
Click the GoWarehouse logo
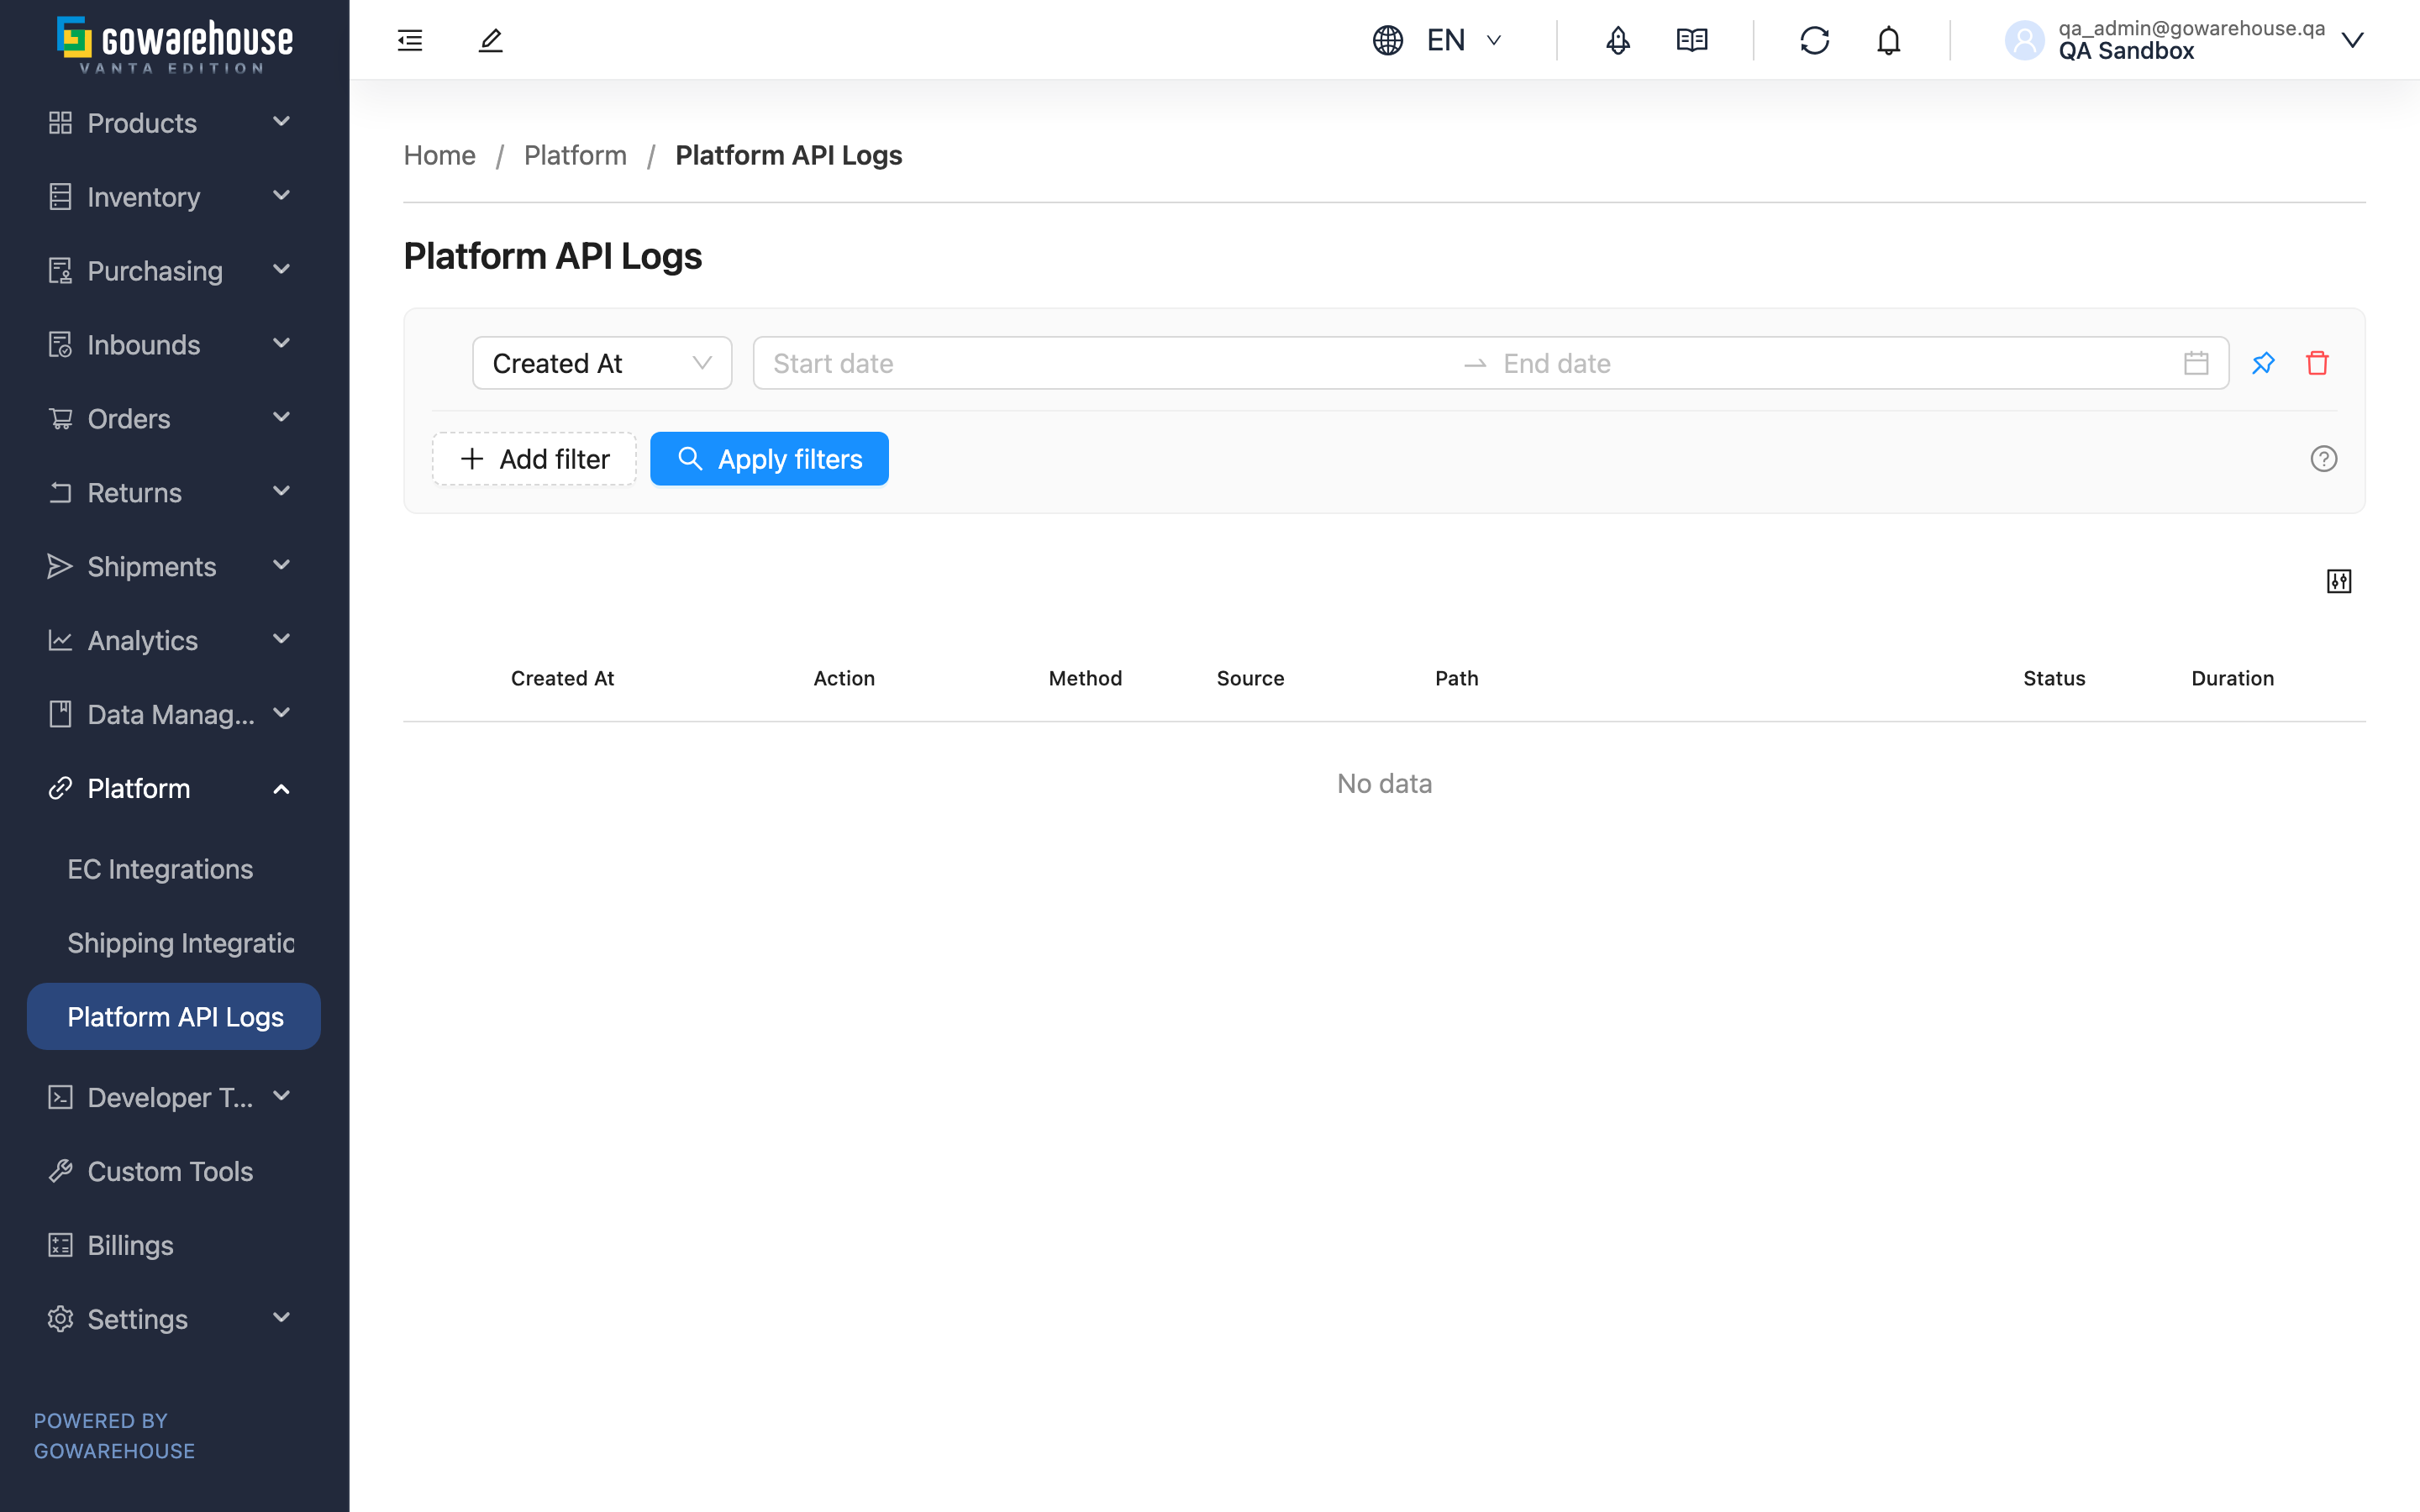click(175, 45)
